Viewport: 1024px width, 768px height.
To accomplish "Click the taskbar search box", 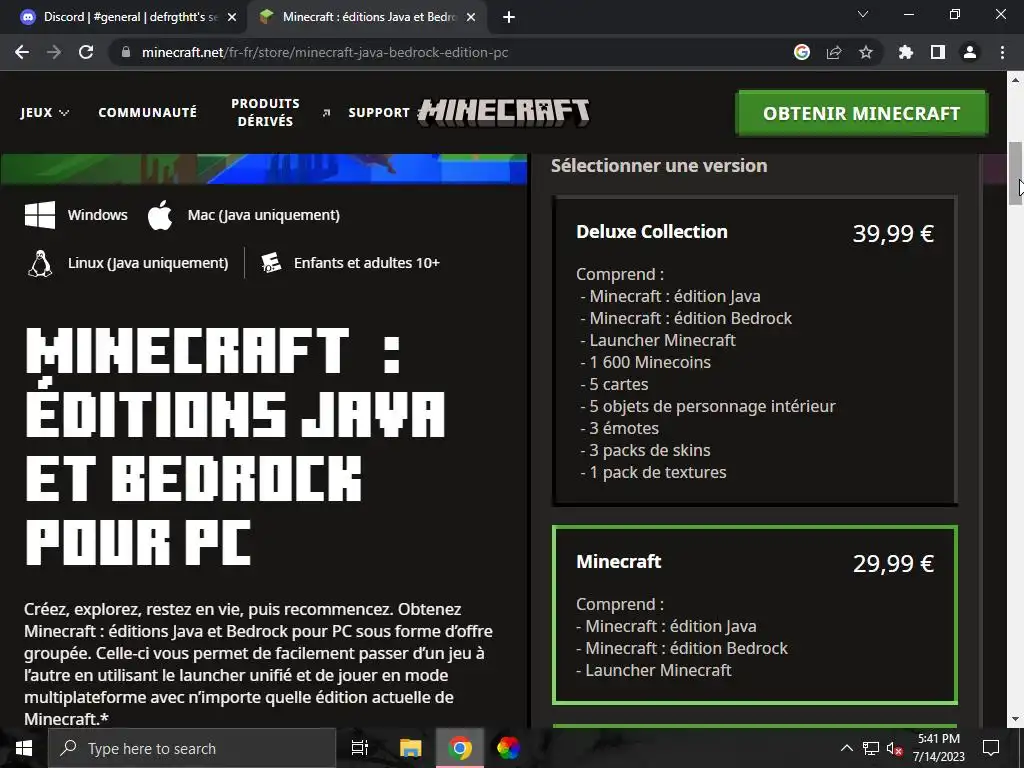I will pos(191,748).
